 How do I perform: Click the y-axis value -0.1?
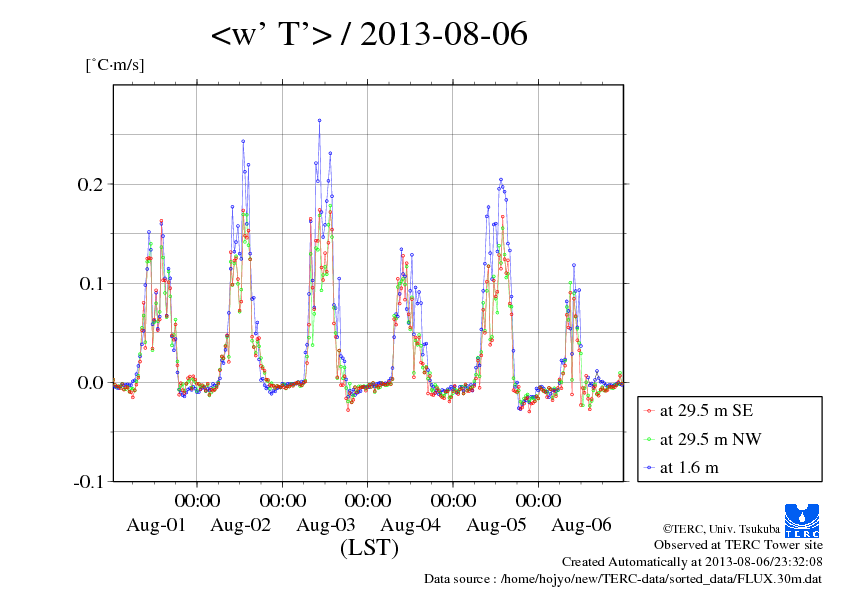[x=88, y=482]
